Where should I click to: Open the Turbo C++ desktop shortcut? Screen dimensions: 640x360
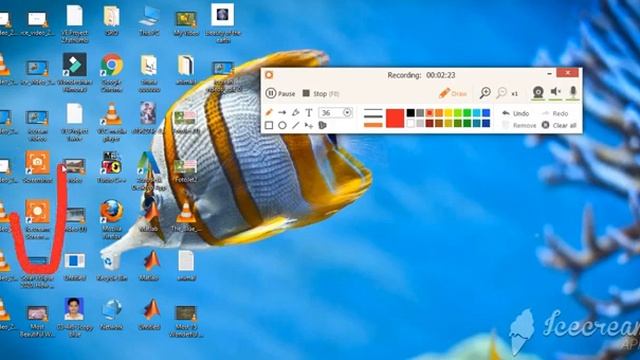click(x=111, y=167)
